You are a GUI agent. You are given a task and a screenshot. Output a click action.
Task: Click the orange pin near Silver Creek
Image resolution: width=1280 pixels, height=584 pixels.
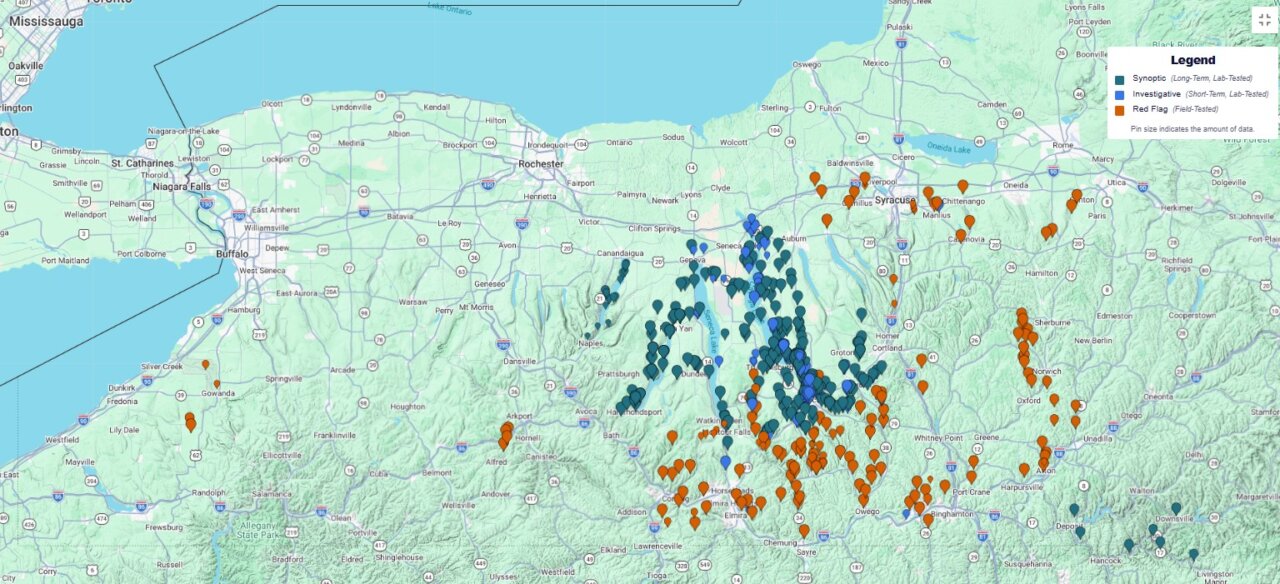[x=205, y=365]
